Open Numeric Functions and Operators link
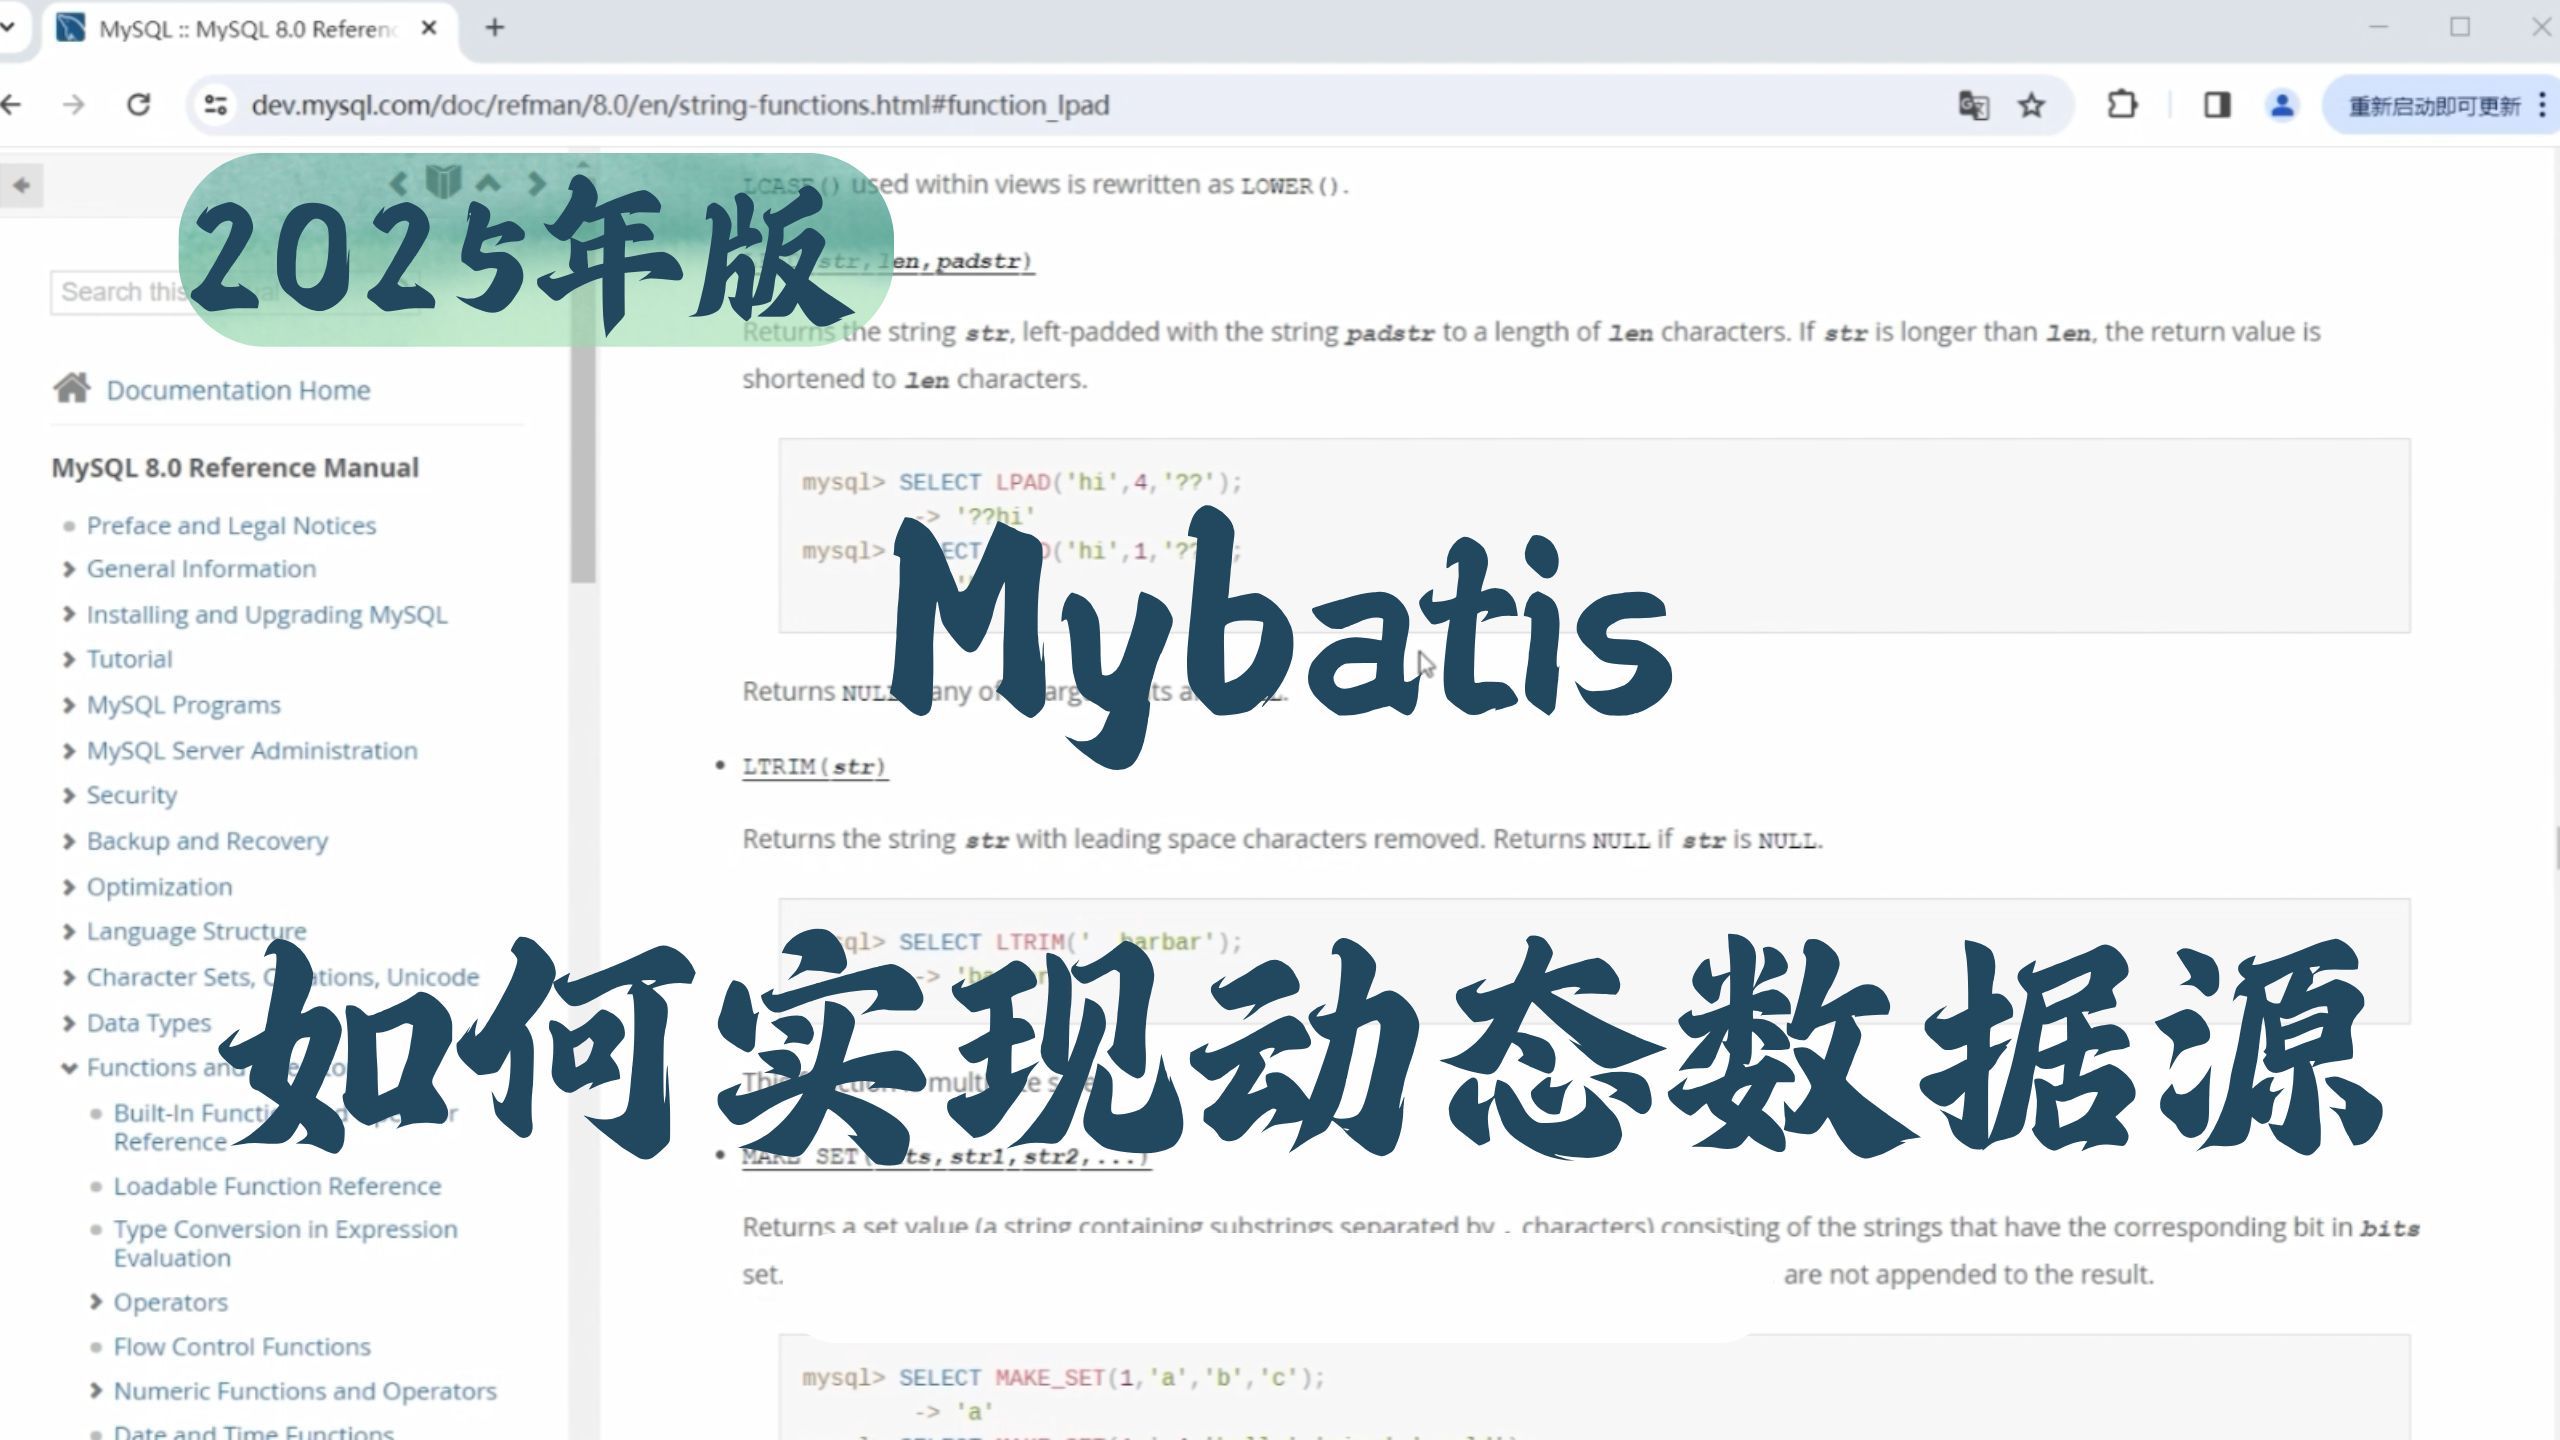The width and height of the screenshot is (2560, 1440). 305,1391
